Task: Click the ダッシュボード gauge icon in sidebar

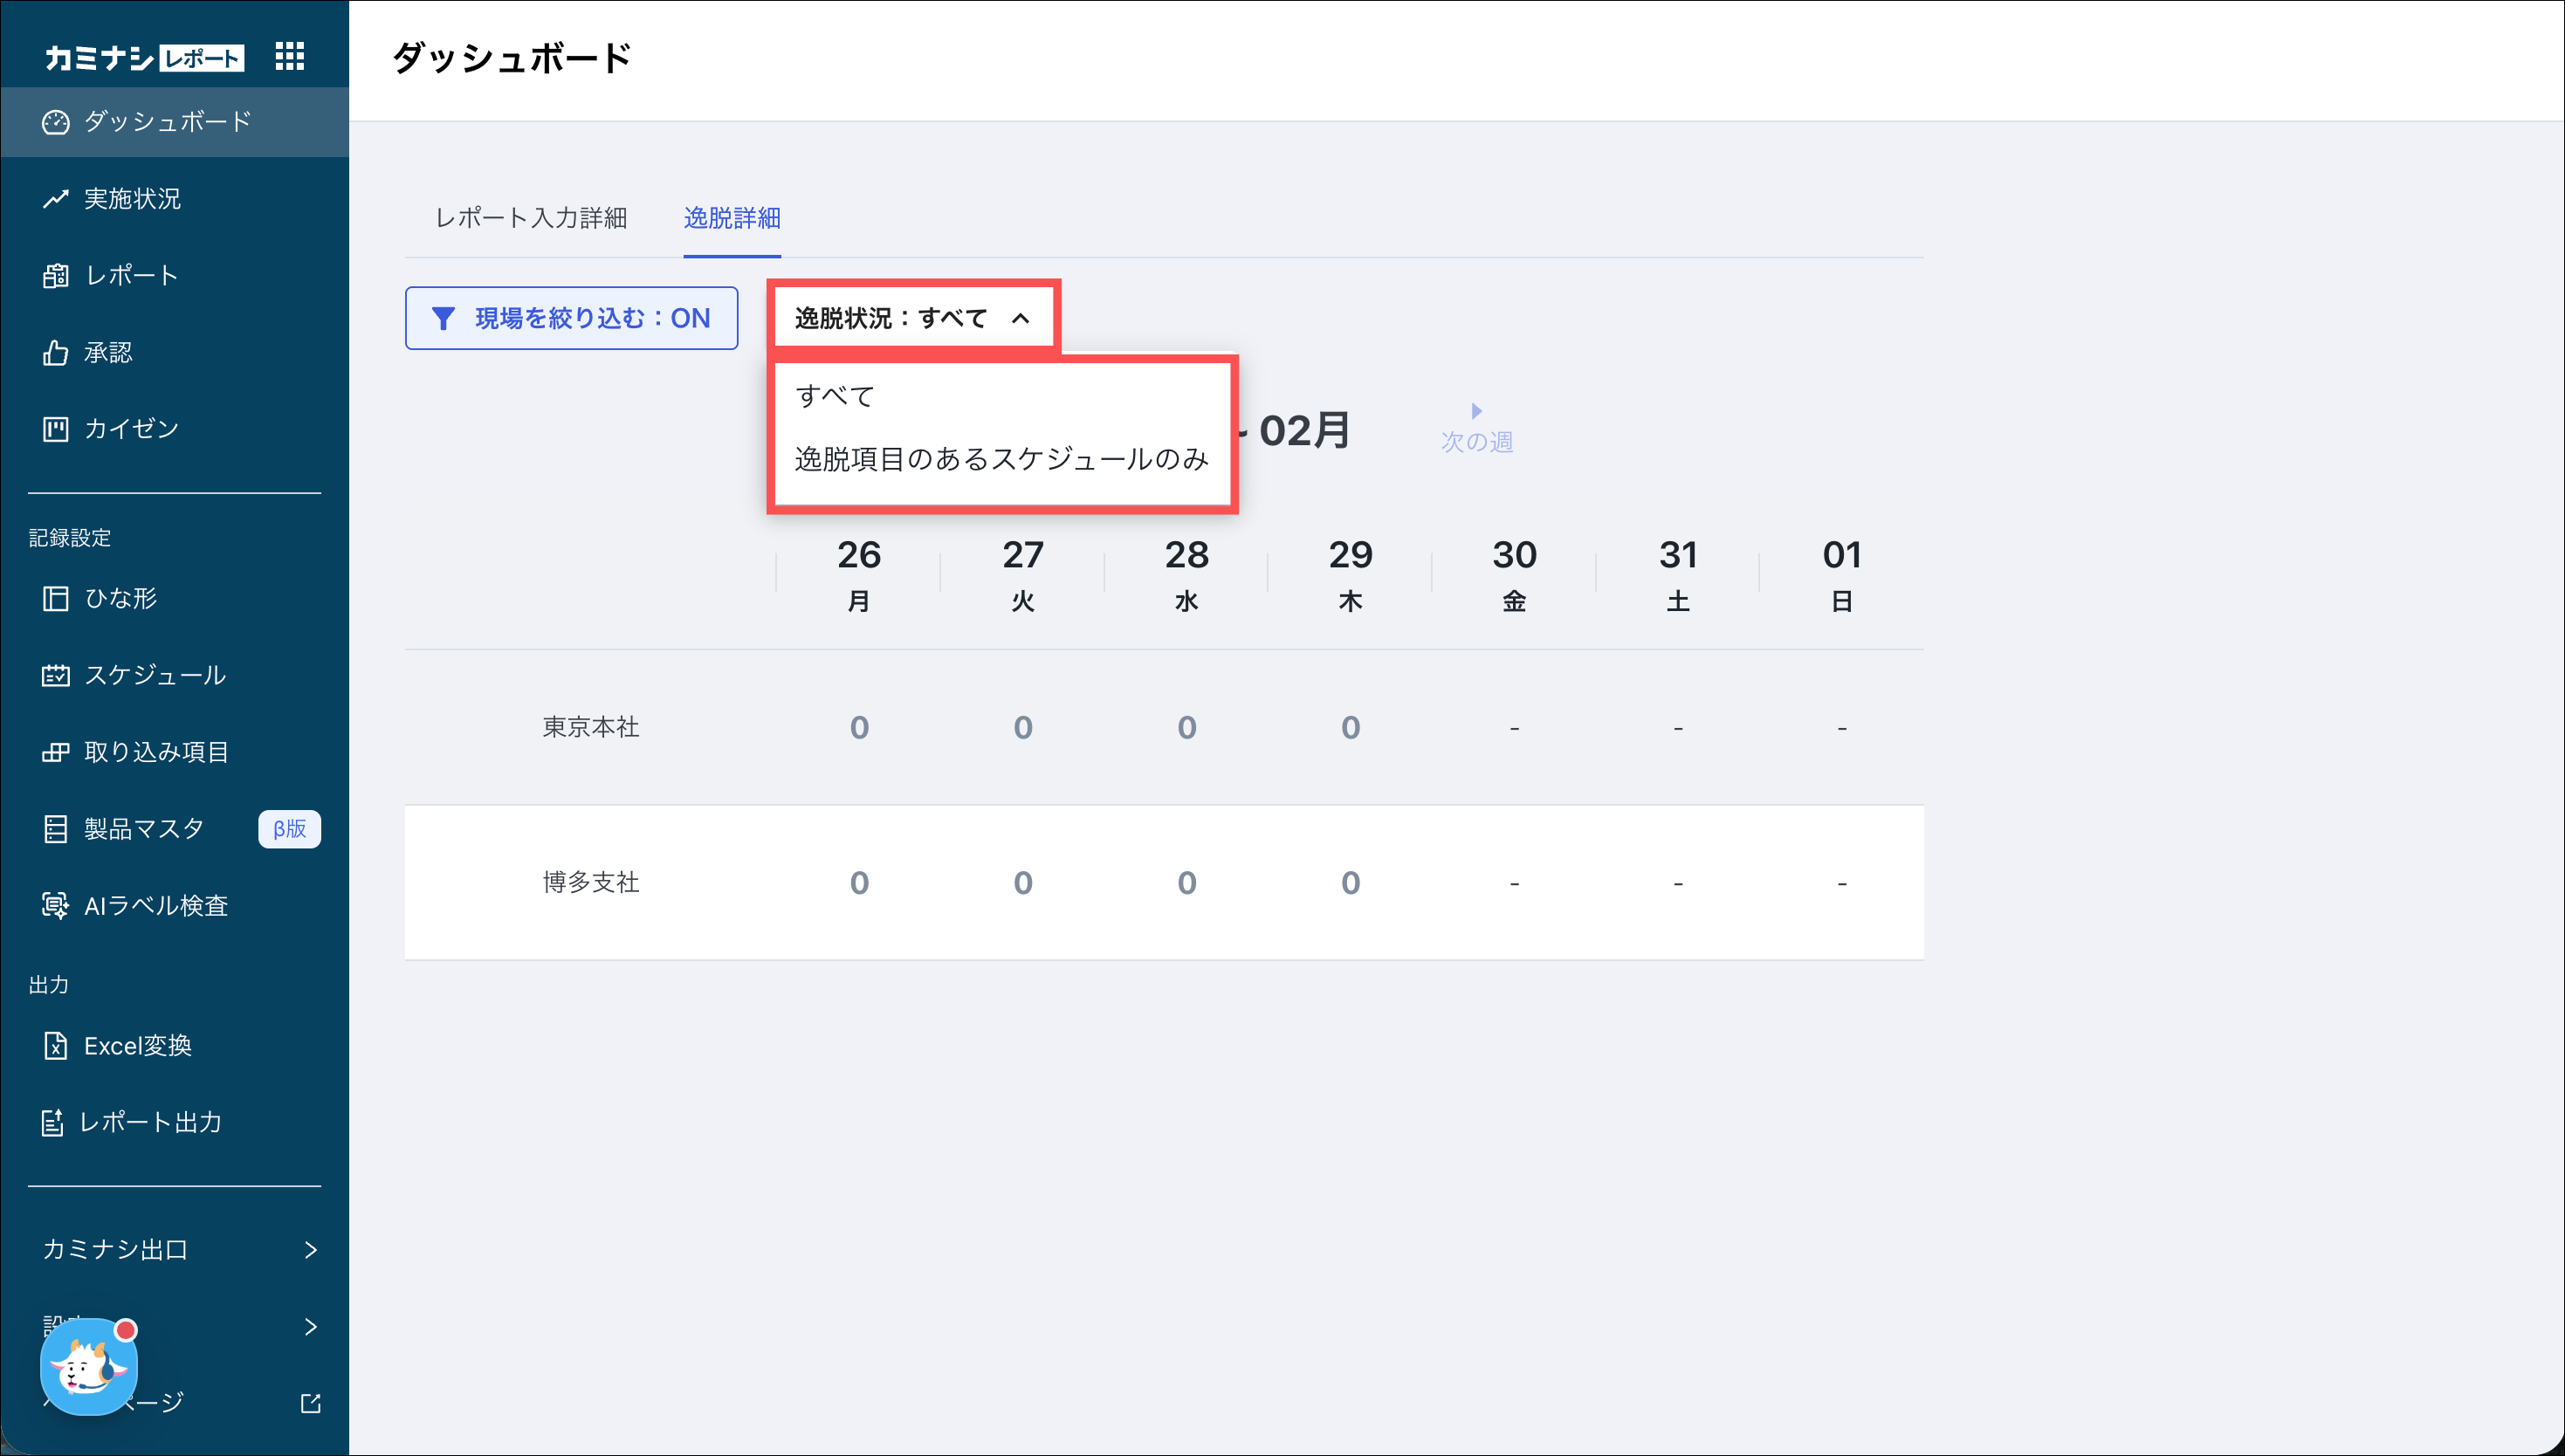Action: coord(56,122)
